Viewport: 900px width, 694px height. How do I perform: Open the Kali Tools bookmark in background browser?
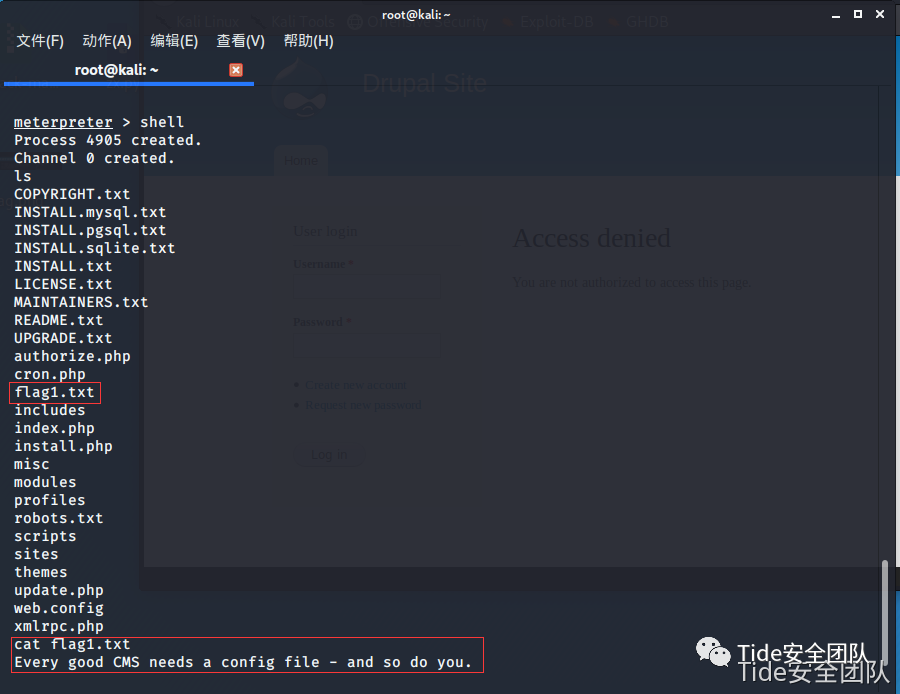click(293, 22)
